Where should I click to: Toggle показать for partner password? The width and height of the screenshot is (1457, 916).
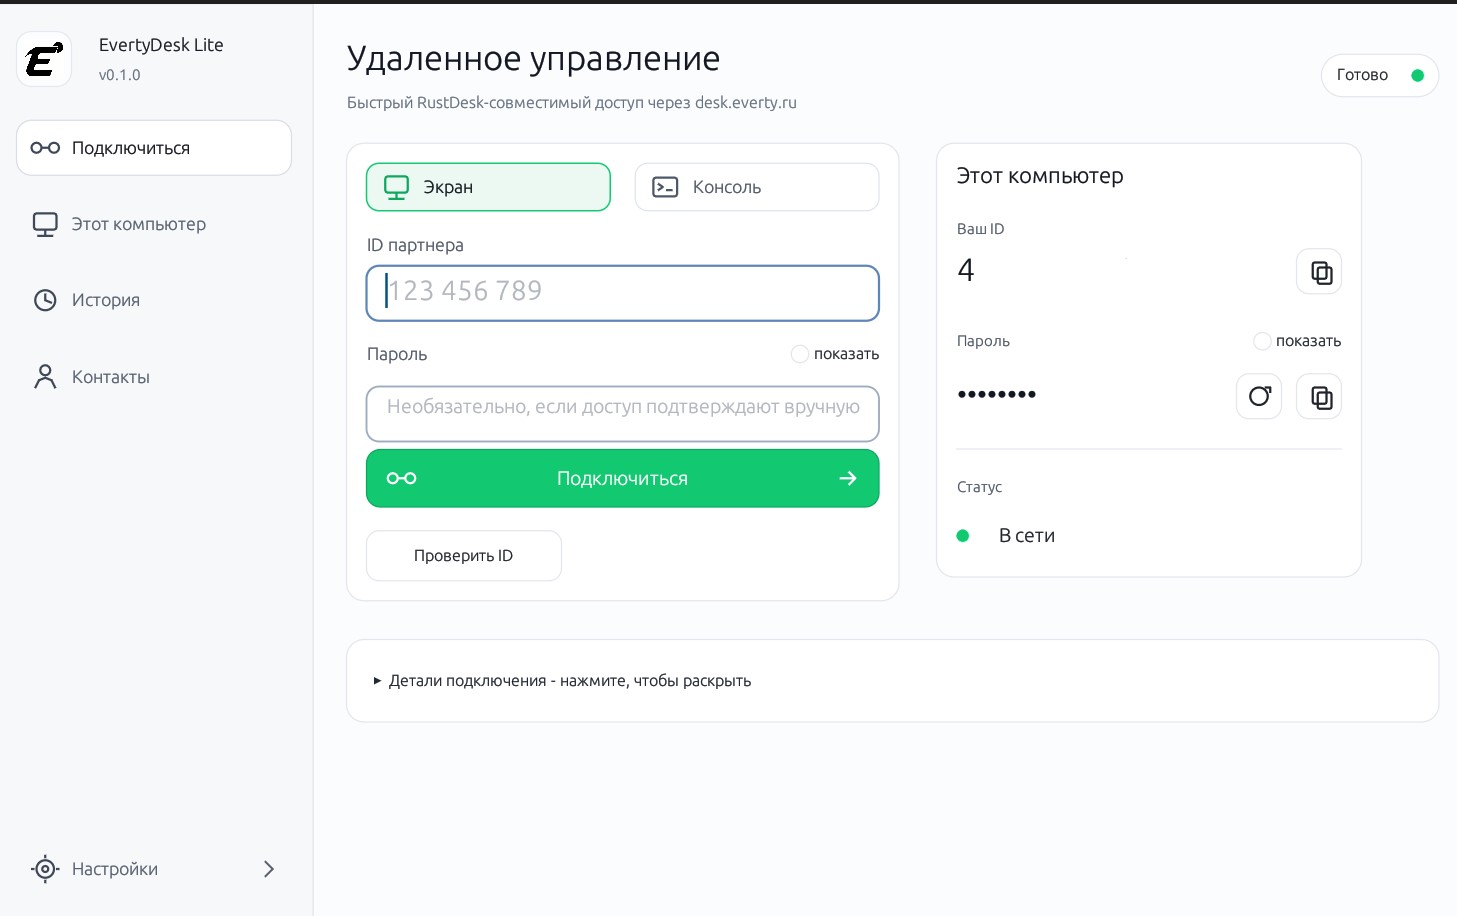coord(835,354)
